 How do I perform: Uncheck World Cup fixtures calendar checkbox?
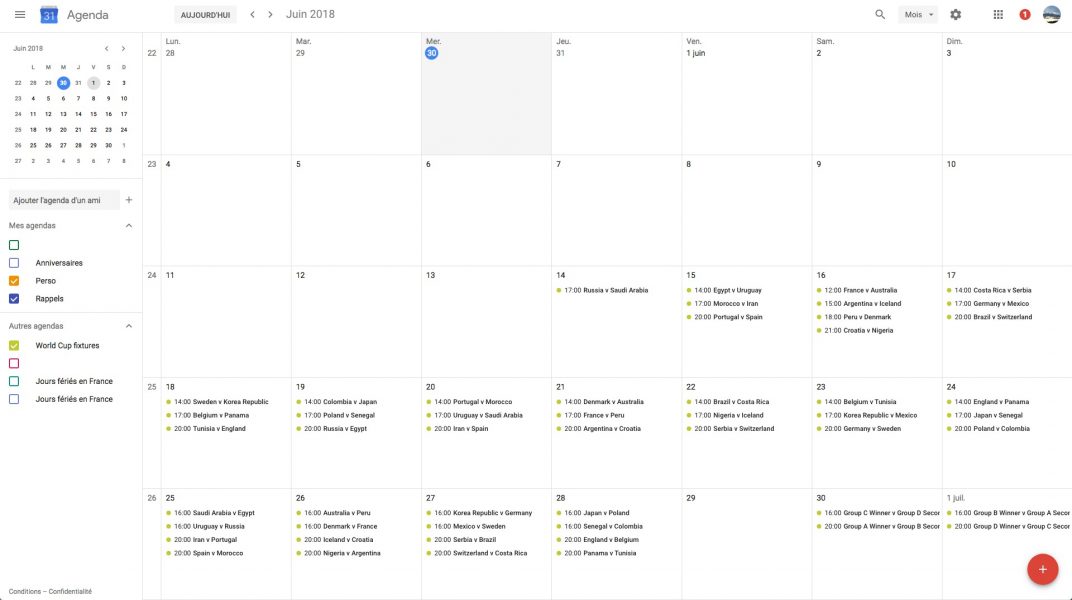click(14, 346)
